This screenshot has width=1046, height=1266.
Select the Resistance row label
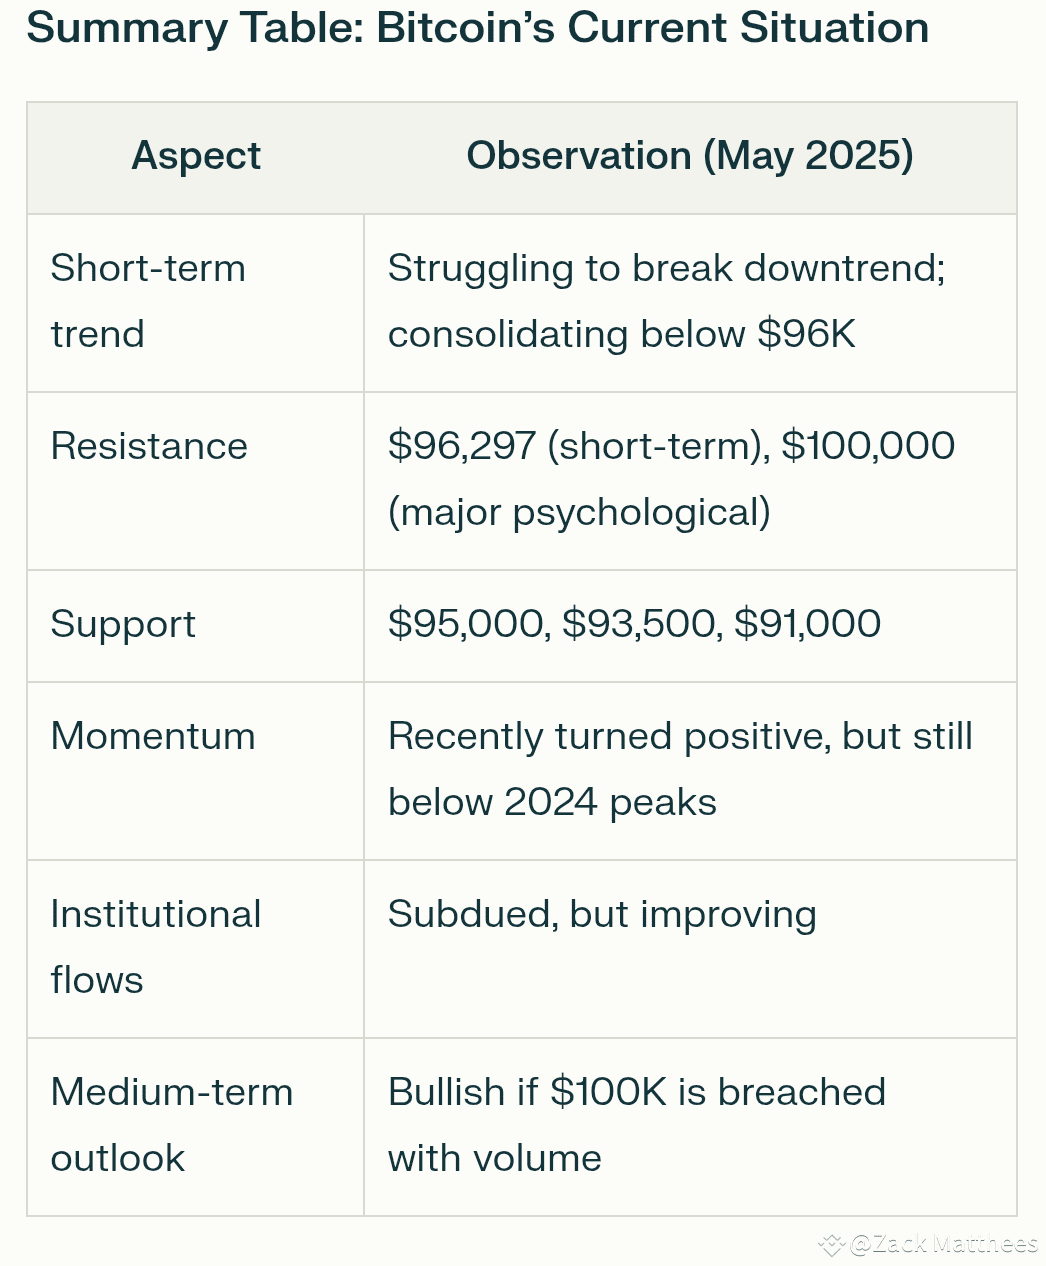pyautogui.click(x=149, y=446)
